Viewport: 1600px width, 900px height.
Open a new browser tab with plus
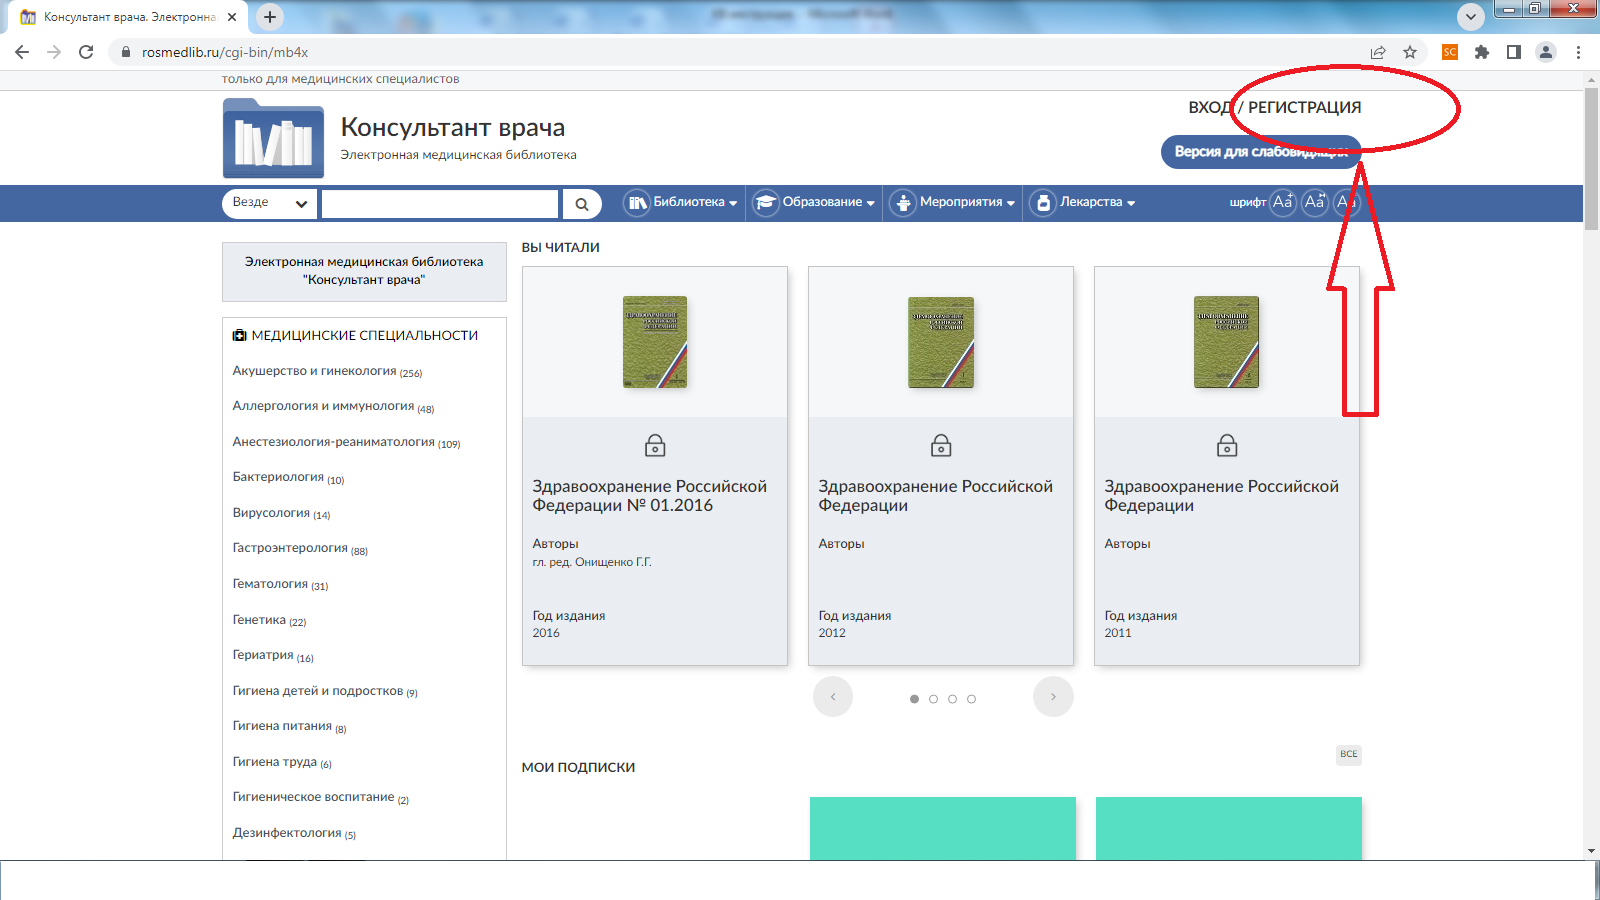270,17
